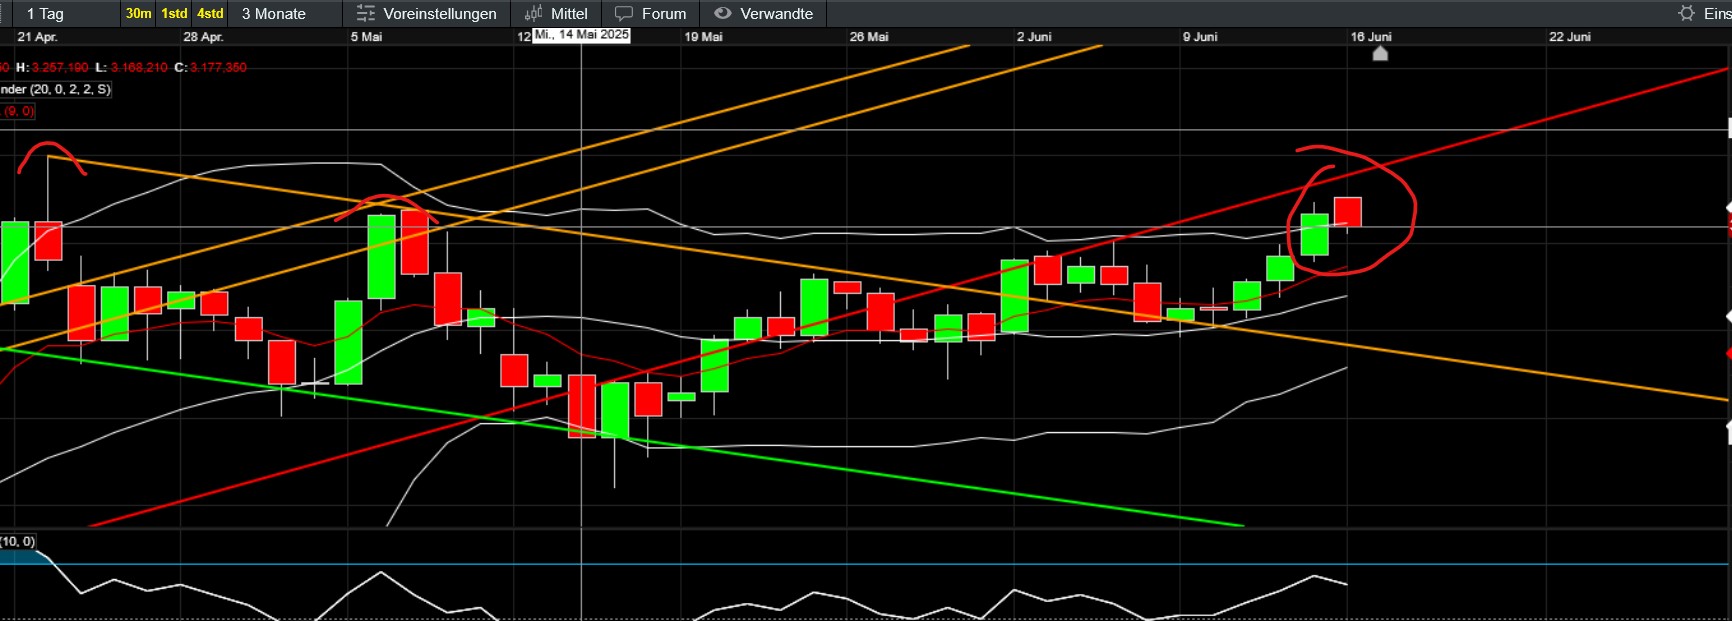Click the '2 Juni' date axis label
1732x621 pixels.
[1034, 37]
